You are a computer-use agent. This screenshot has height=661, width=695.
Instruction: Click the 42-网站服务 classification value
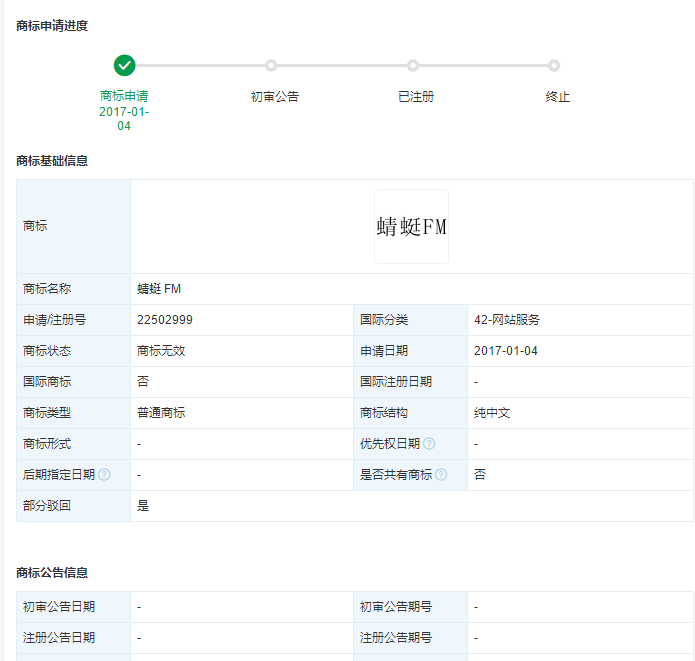tap(507, 320)
